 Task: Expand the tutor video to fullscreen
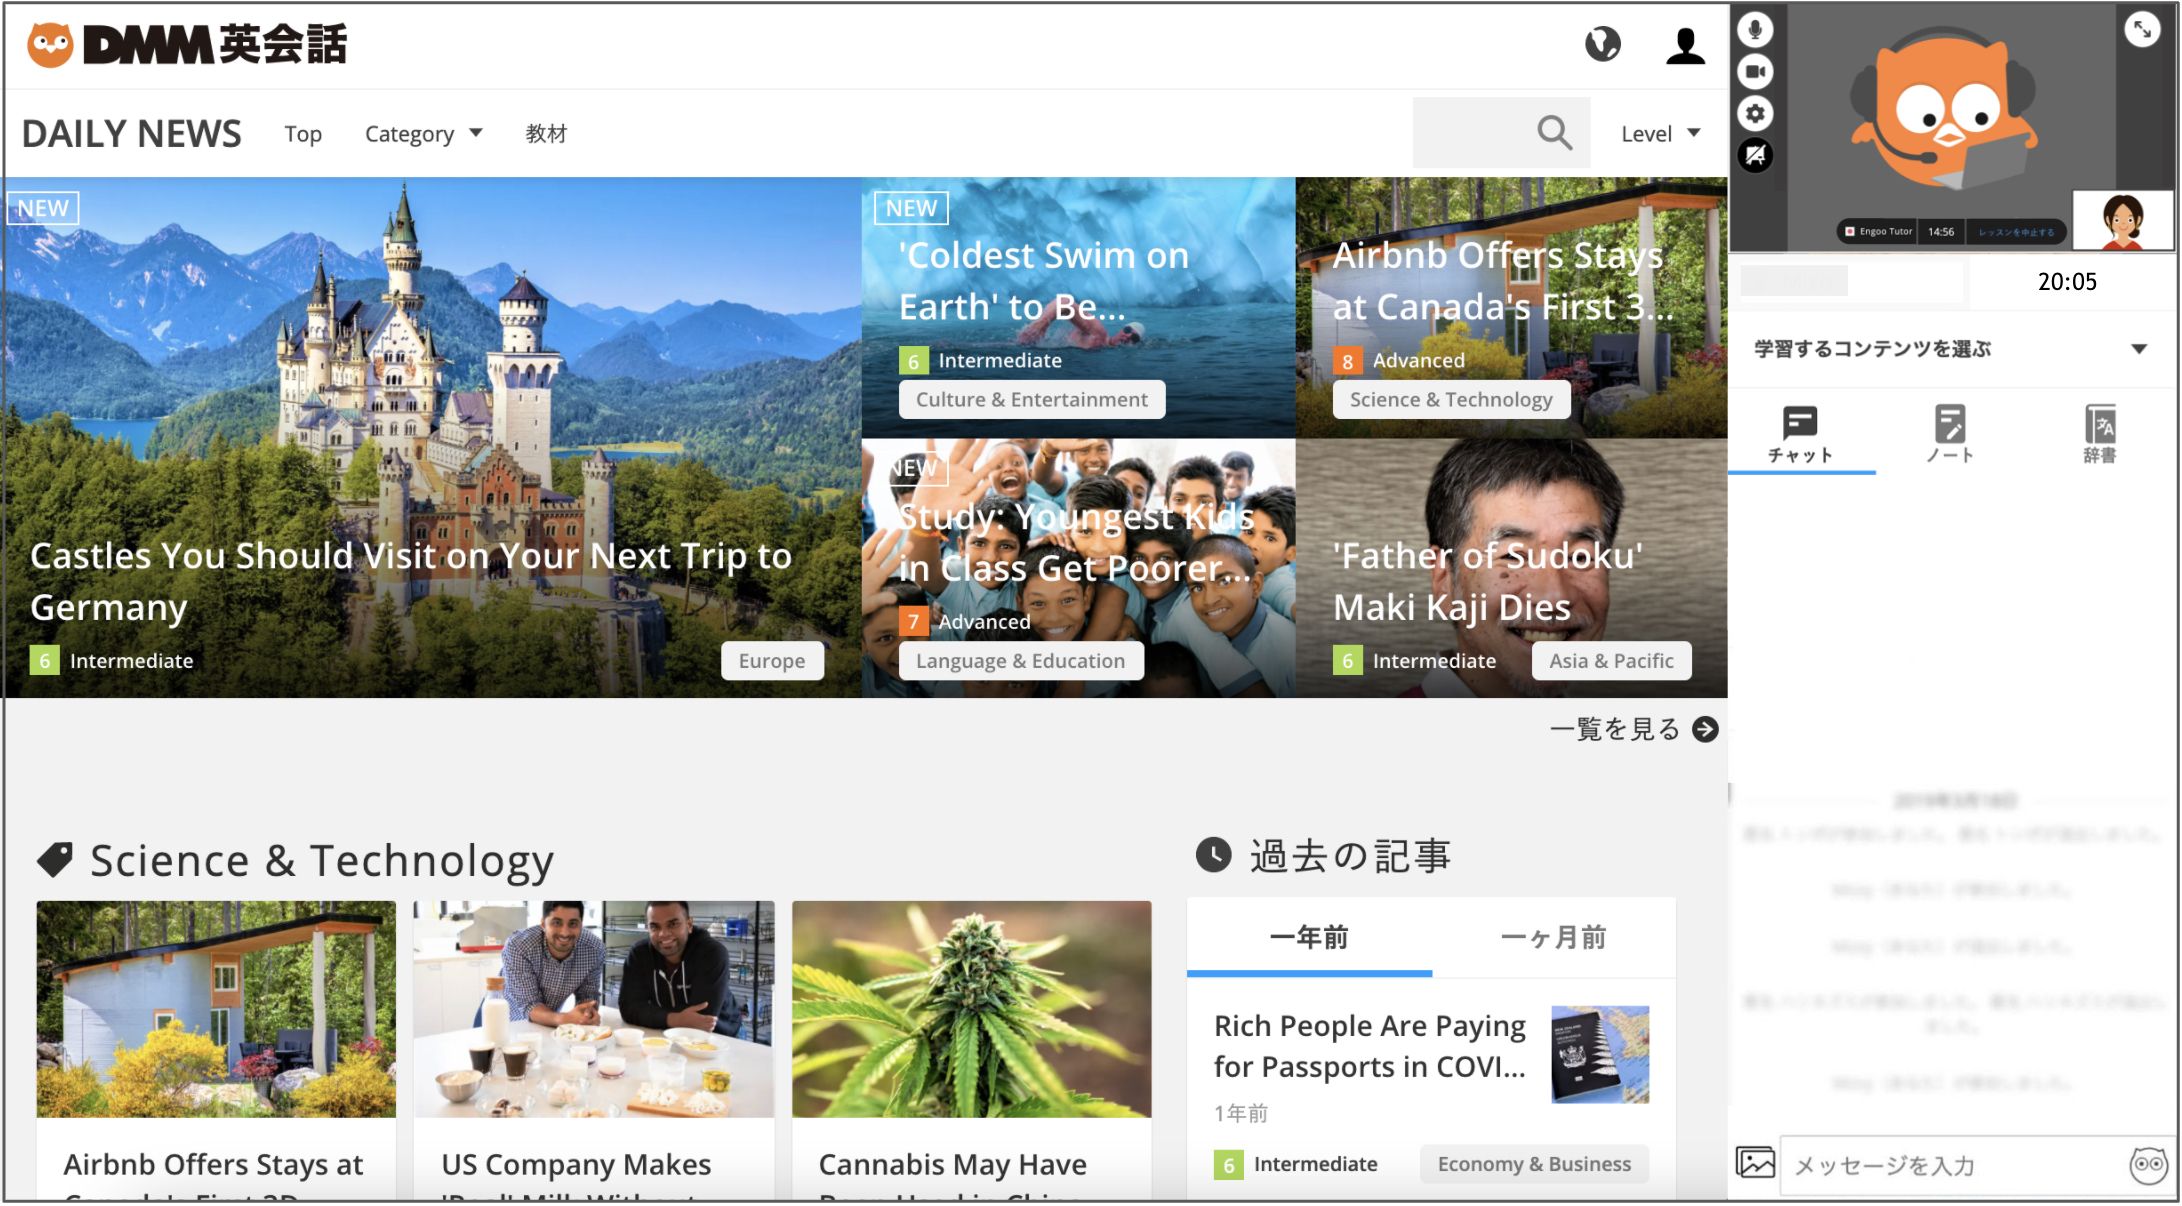tap(2141, 29)
